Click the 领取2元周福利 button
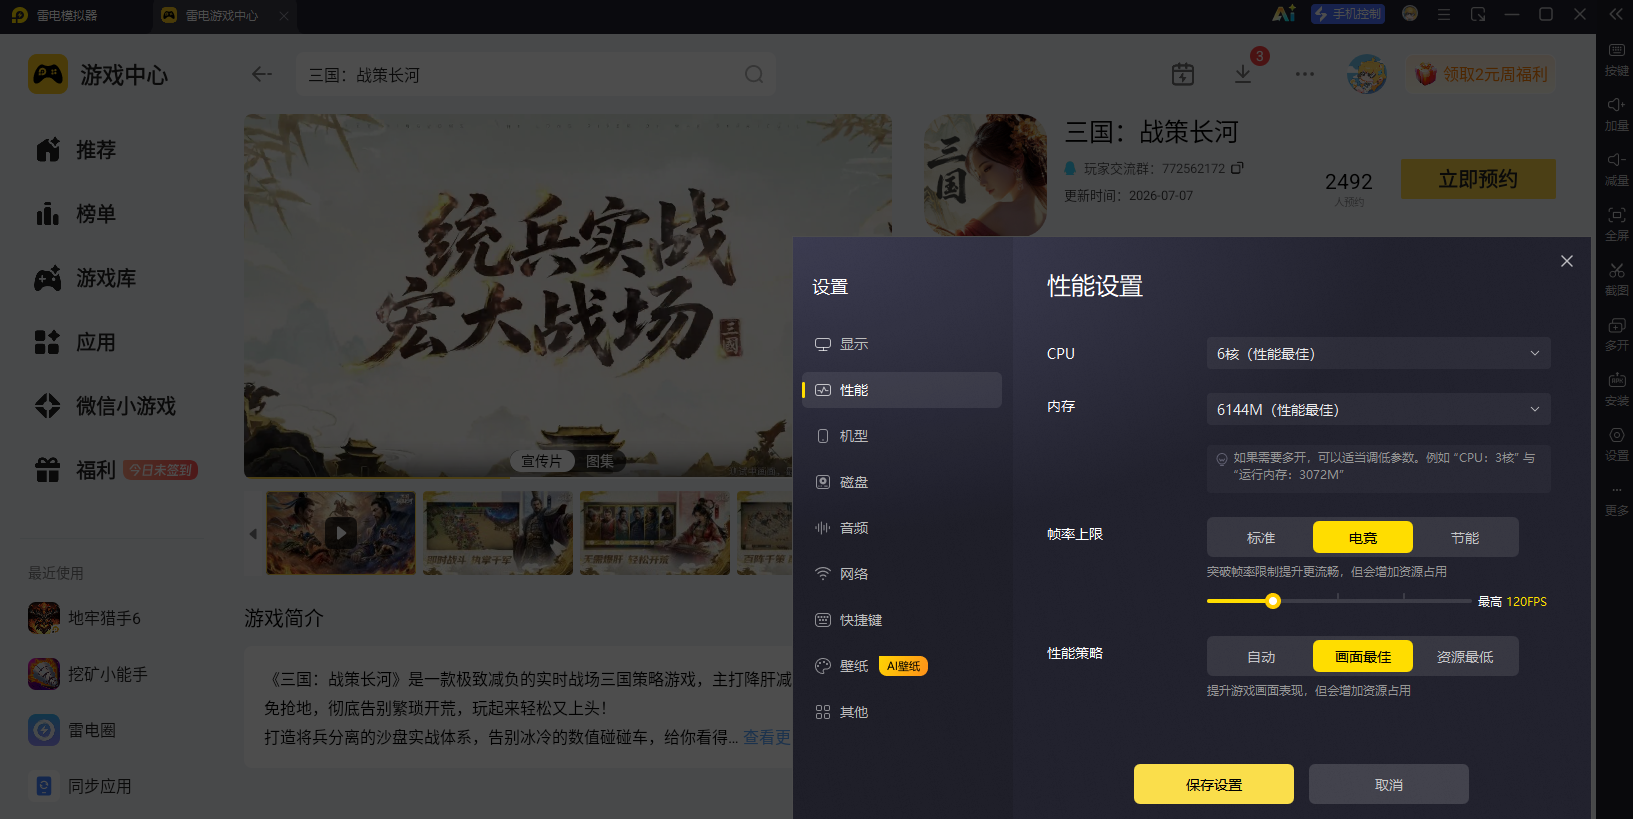The width and height of the screenshot is (1633, 819). [x=1482, y=74]
